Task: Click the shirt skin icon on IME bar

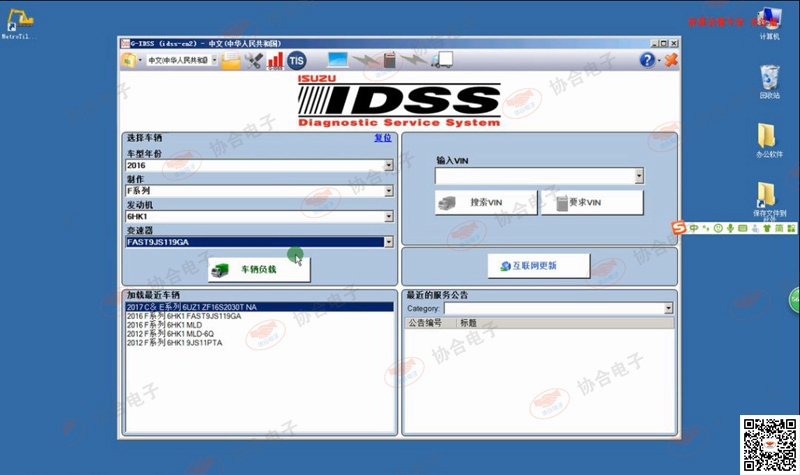Action: pyautogui.click(x=767, y=228)
